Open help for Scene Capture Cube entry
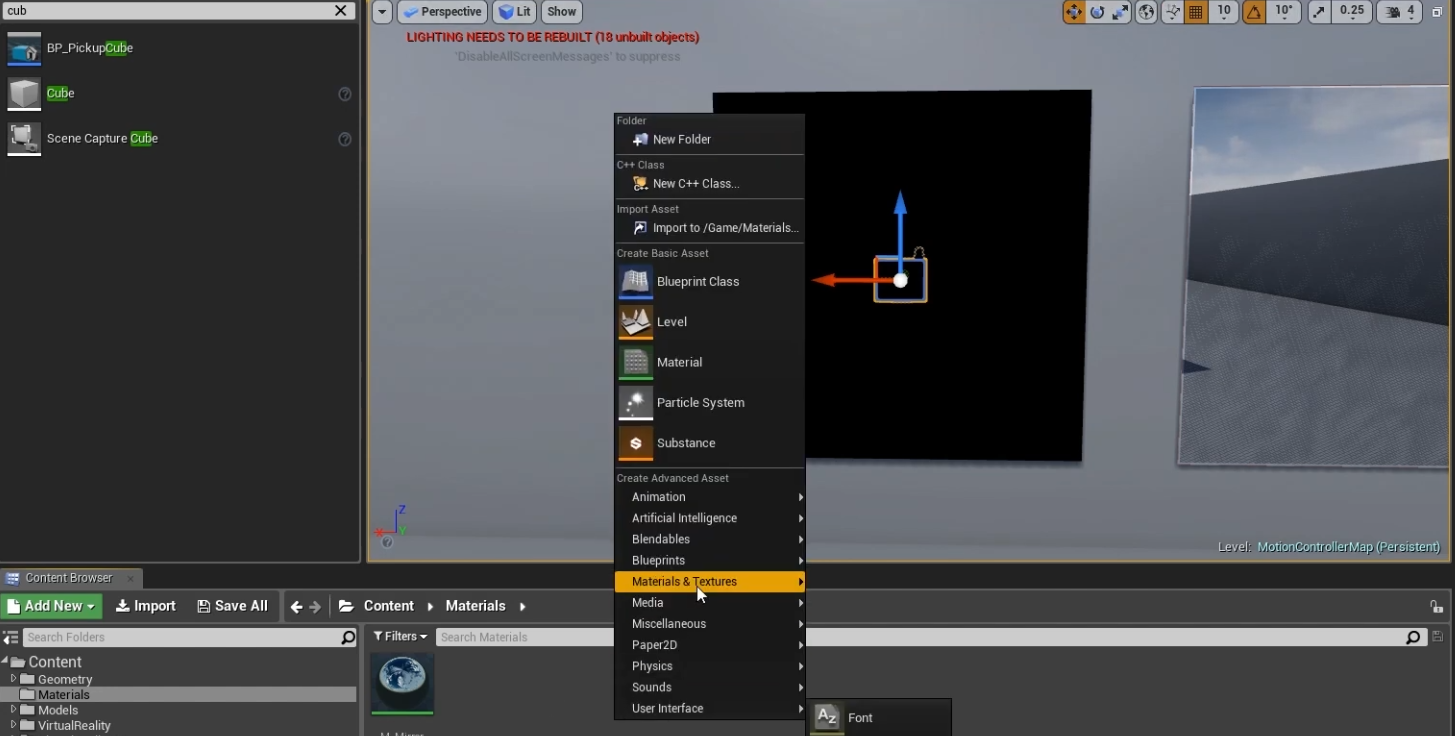1455x736 pixels. [345, 139]
